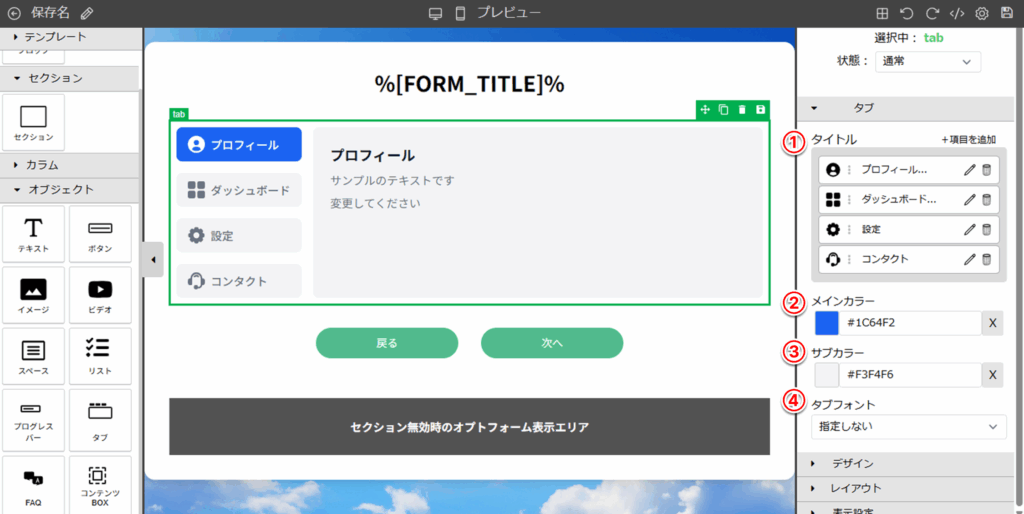Image resolution: width=1024 pixels, height=514 pixels.
Task: Clear the メインカラー value with X
Action: click(x=993, y=323)
